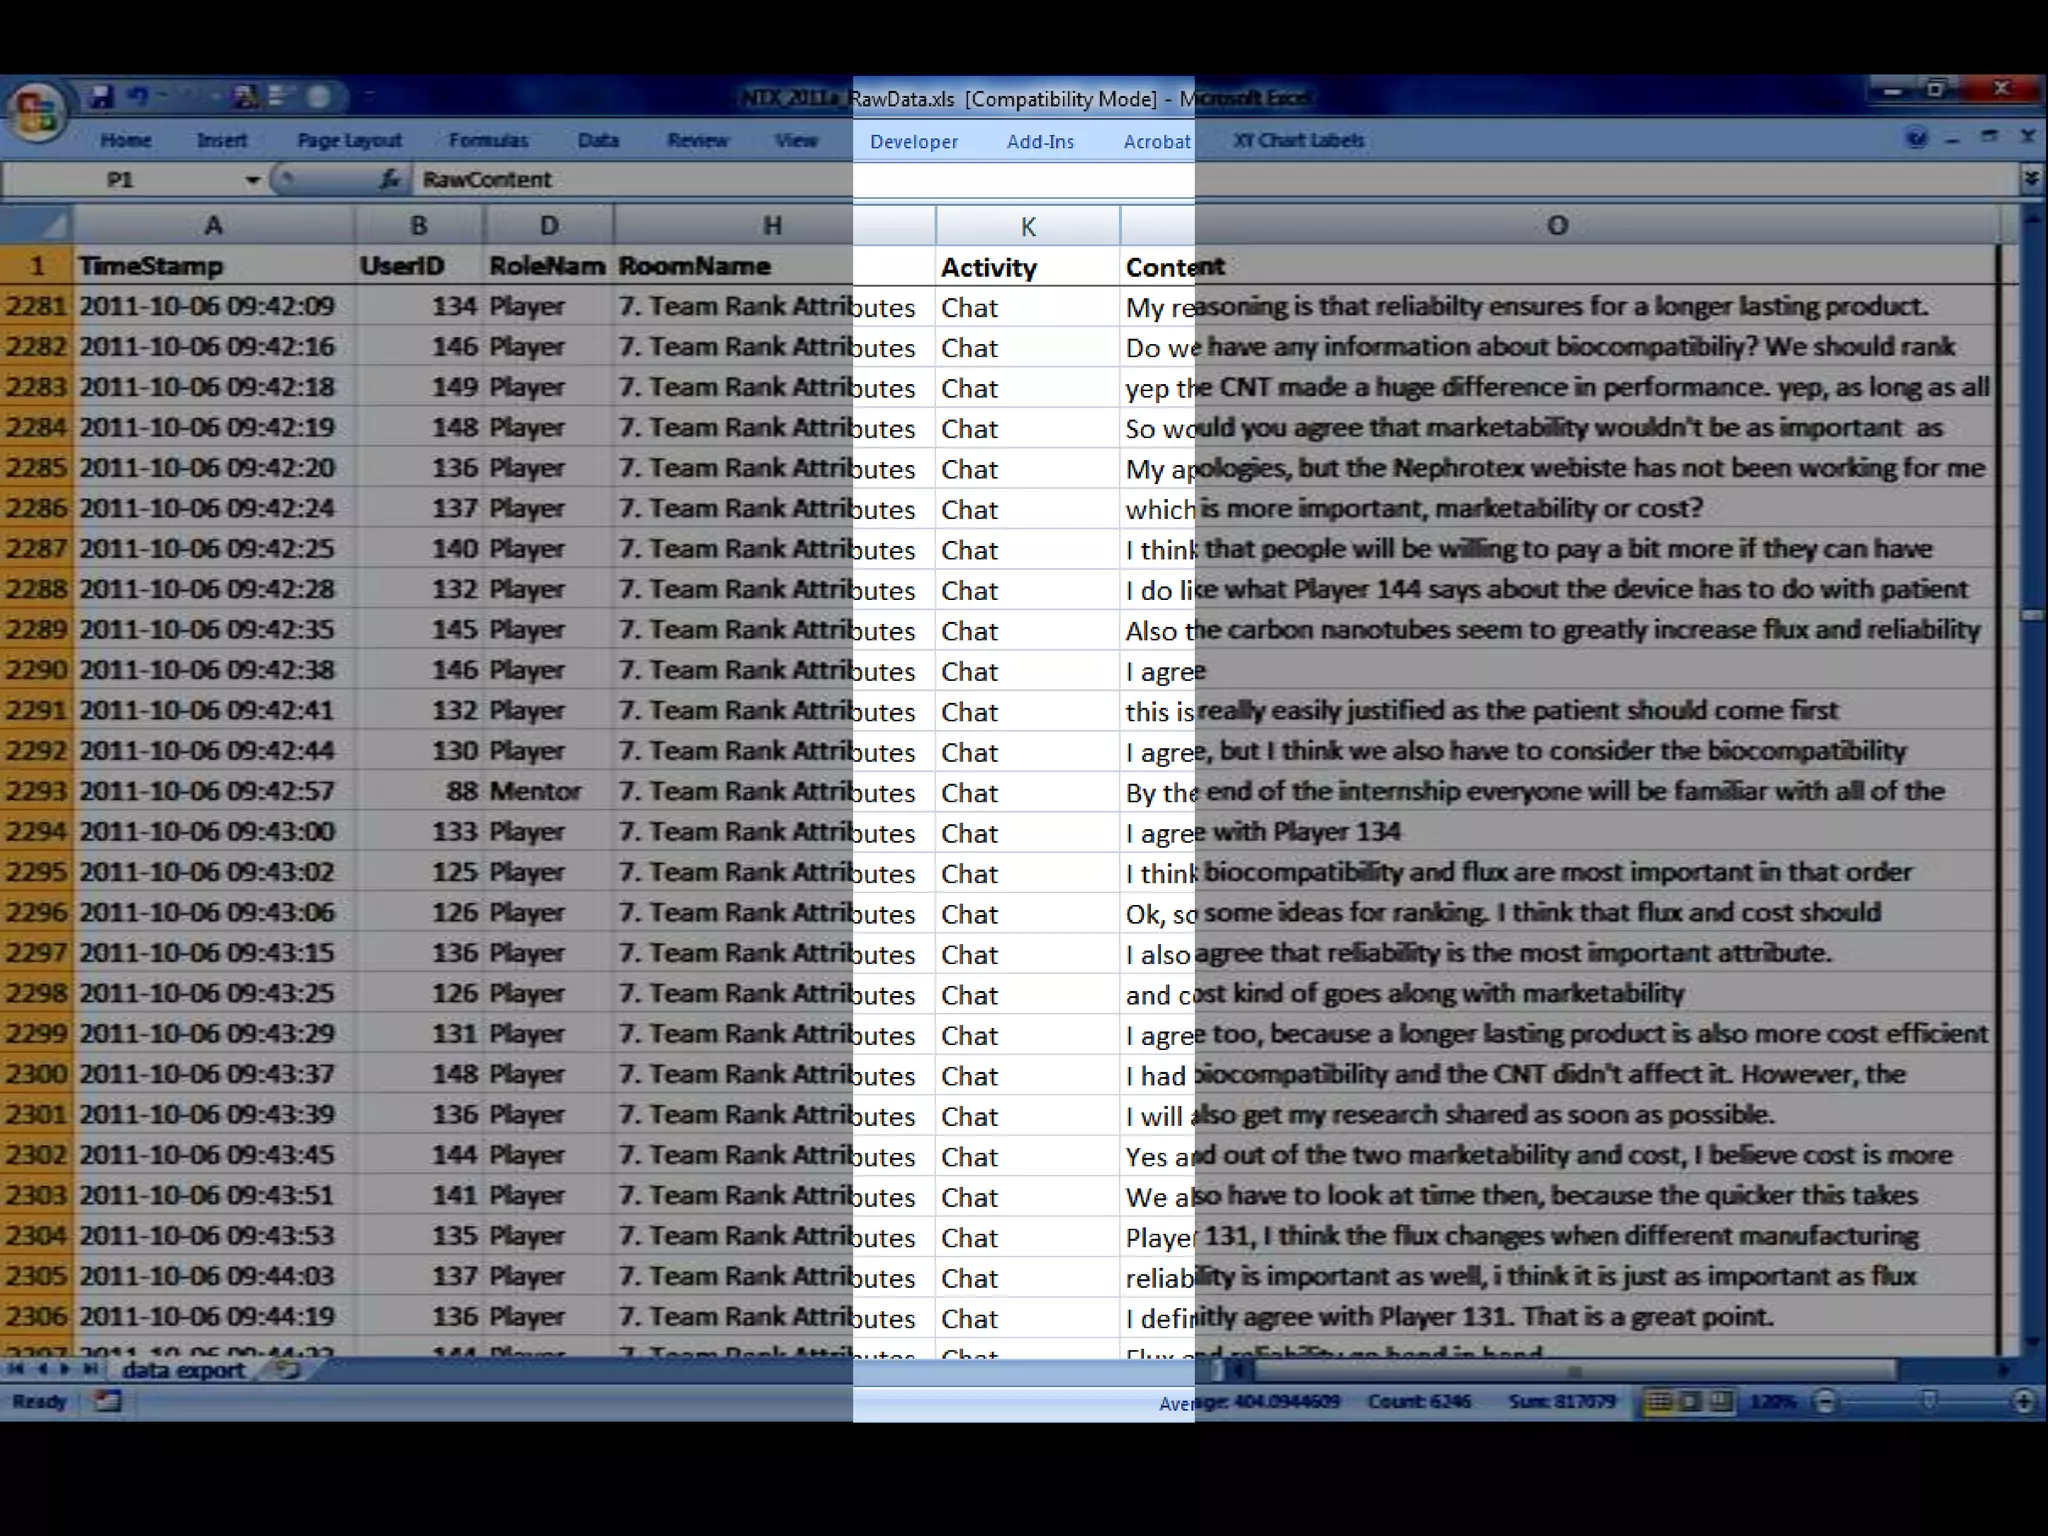Open the Excel Help question icon
The image size is (2048, 1536).
[1916, 139]
